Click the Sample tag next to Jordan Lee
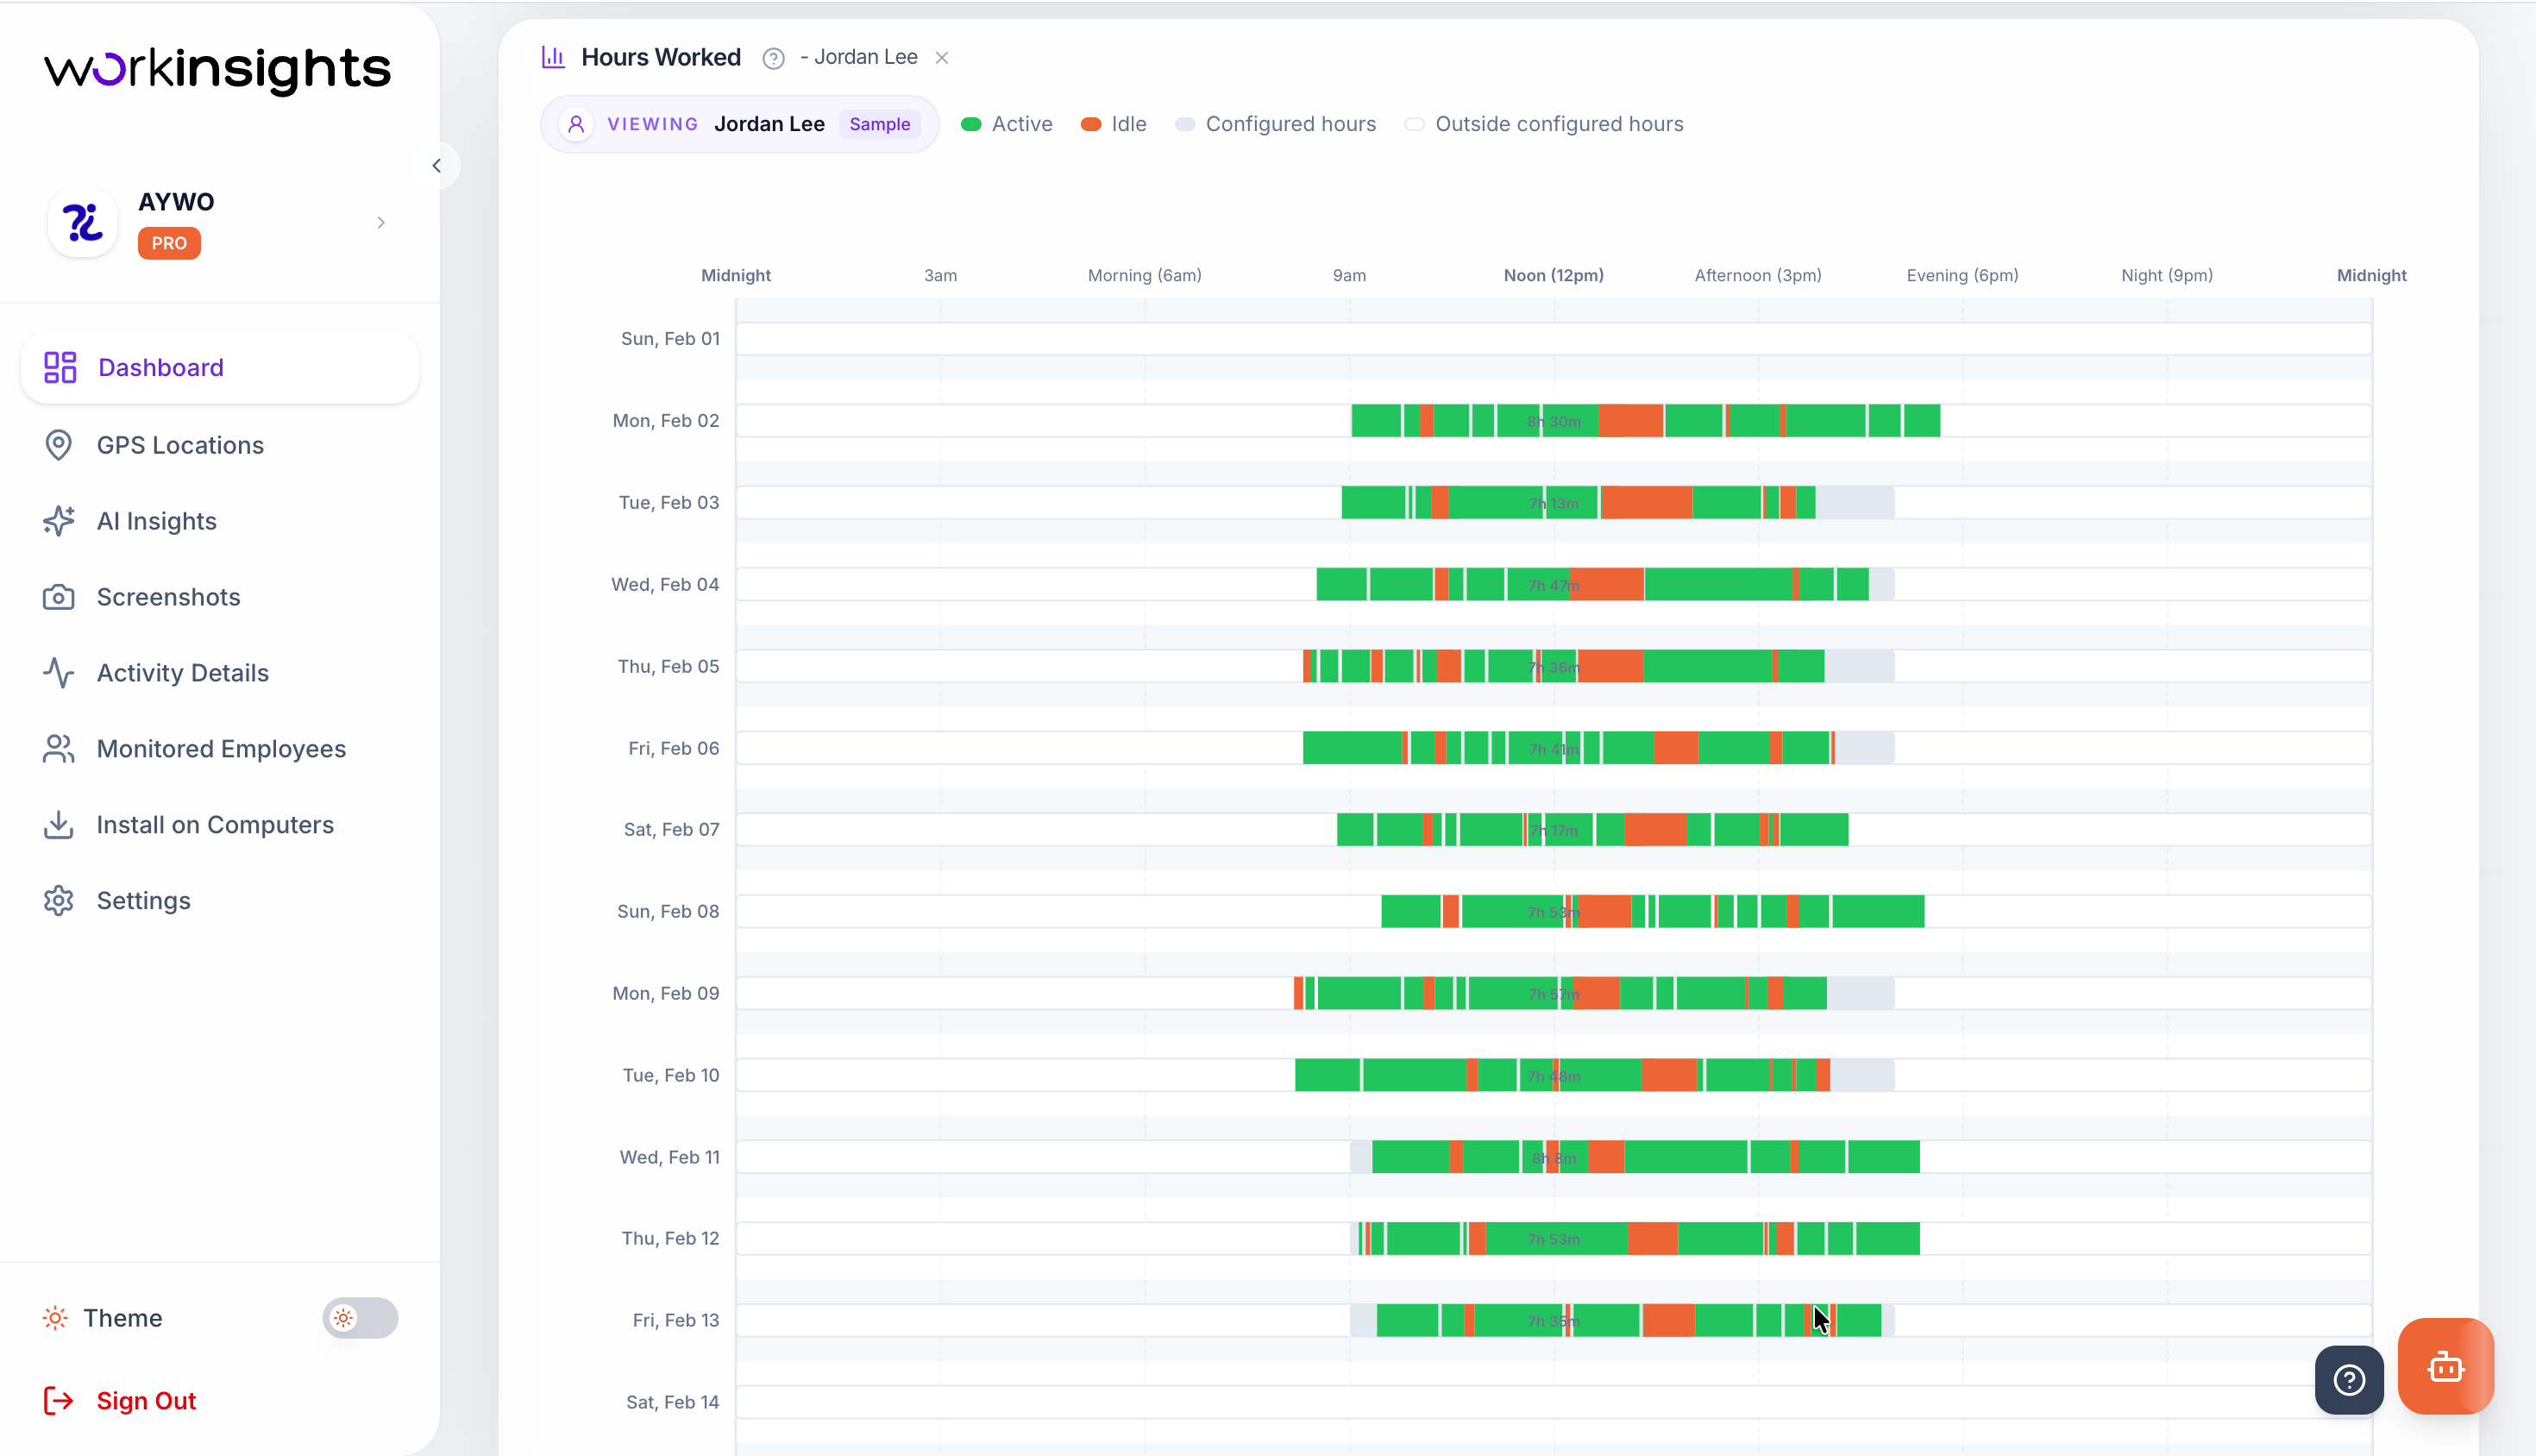This screenshot has width=2536, height=1456. coord(880,124)
